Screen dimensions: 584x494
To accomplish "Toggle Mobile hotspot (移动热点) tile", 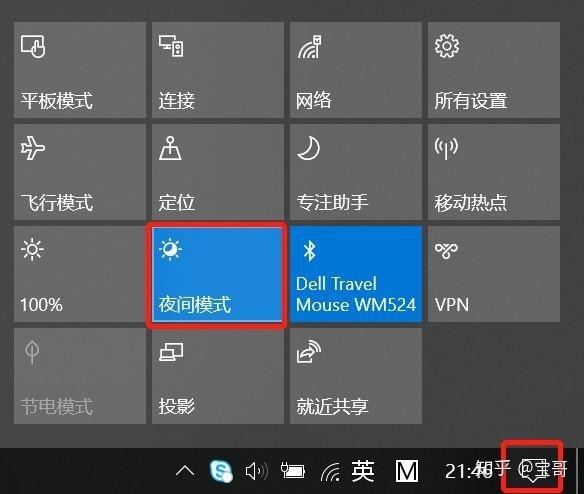I will (x=494, y=172).
